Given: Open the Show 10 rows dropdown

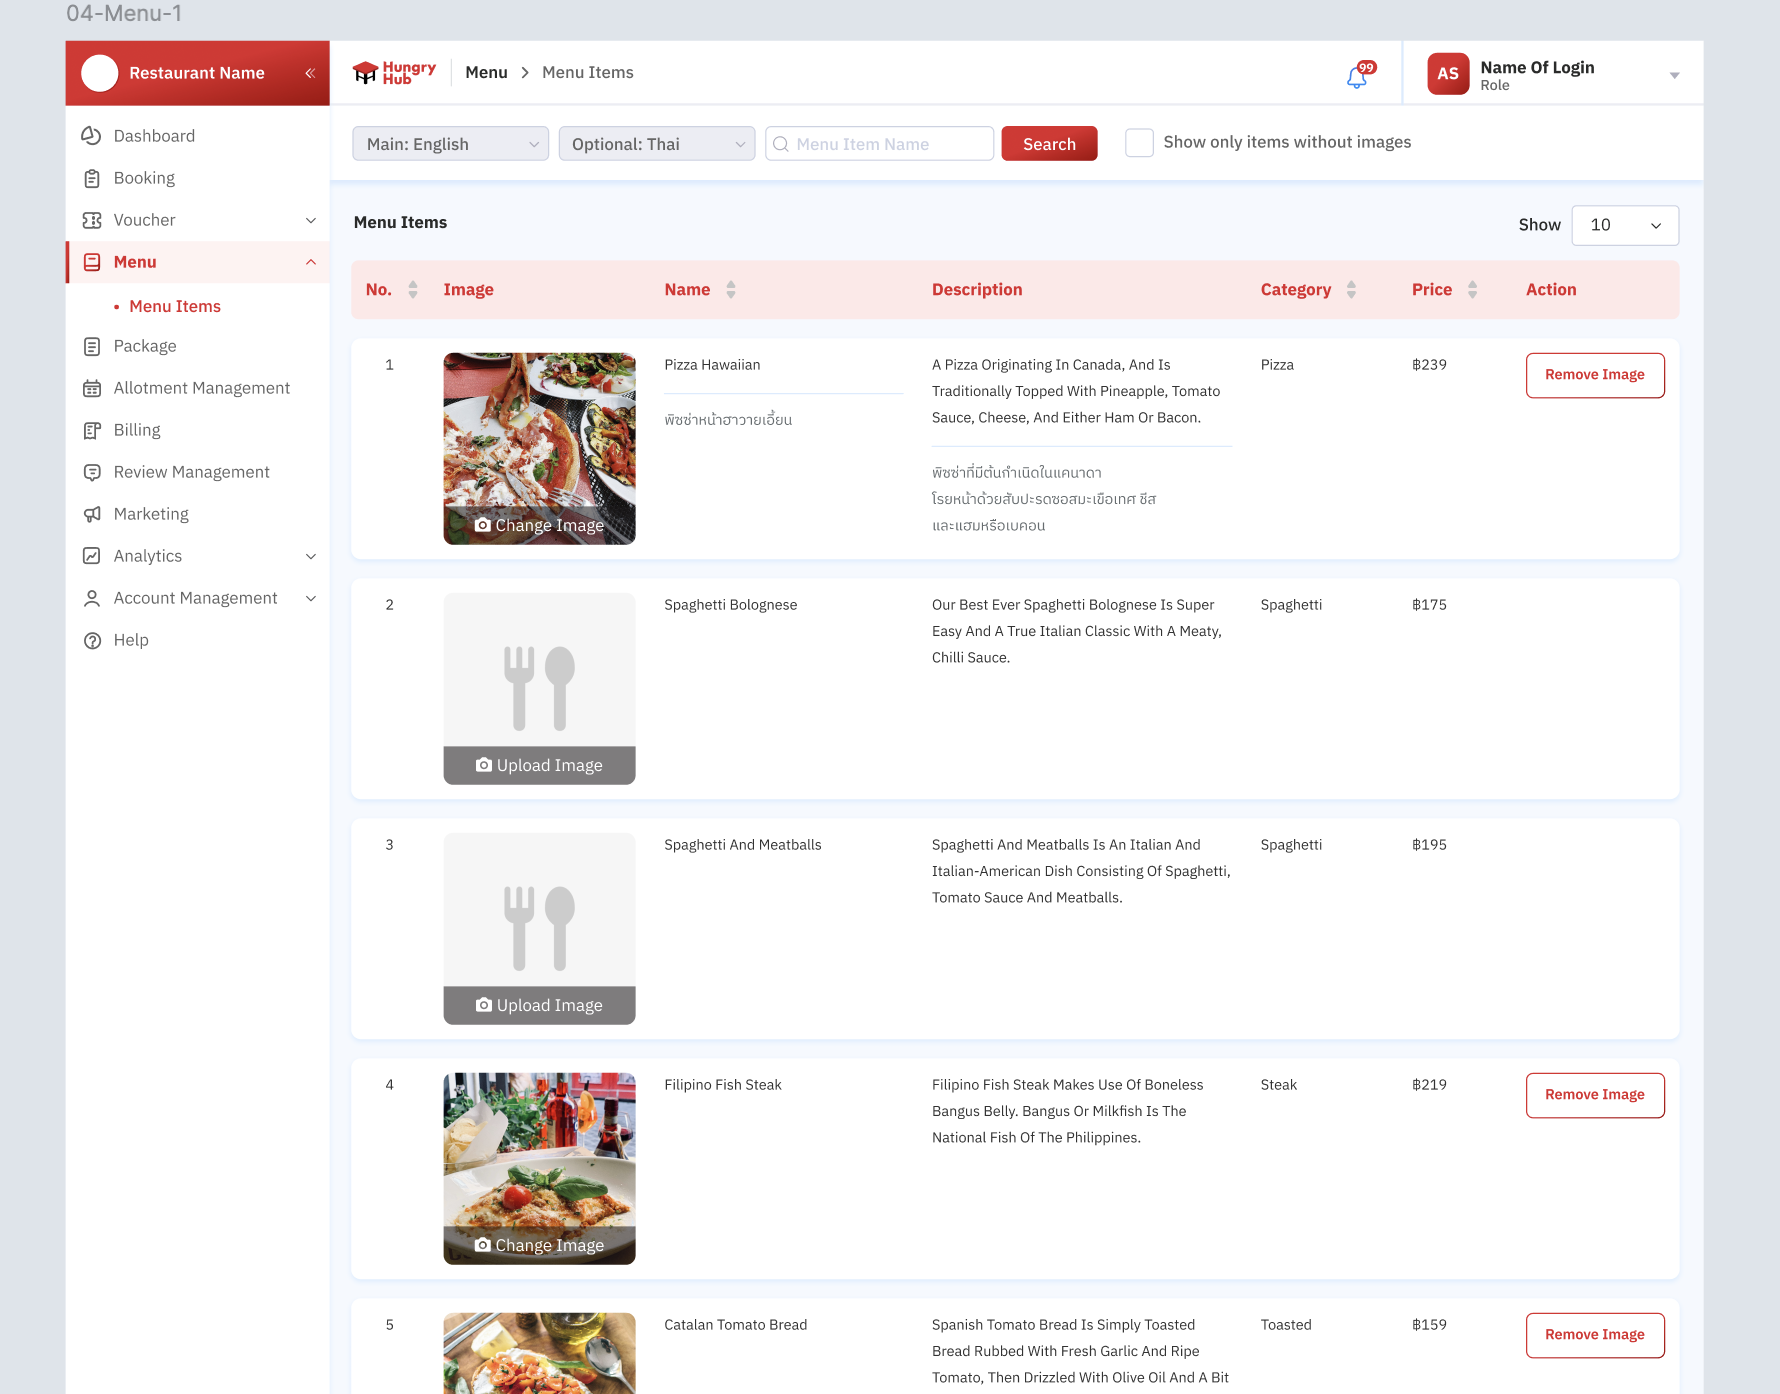Looking at the screenshot, I should pos(1624,225).
